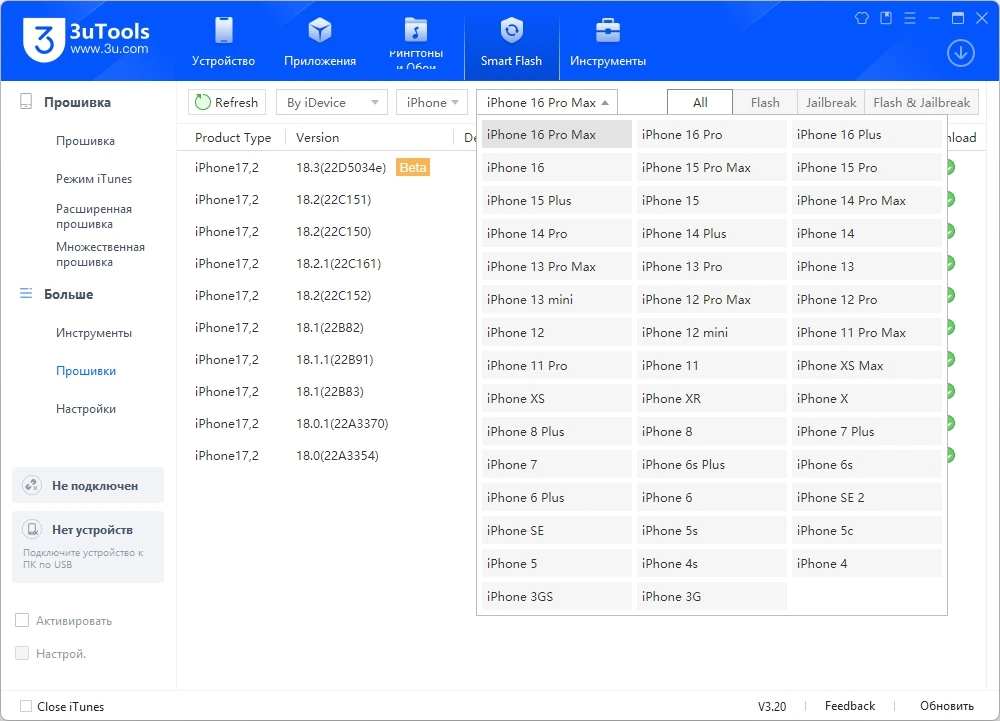Choose iPhone 16 Pro from list
The image size is (1000, 721).
(x=711, y=135)
